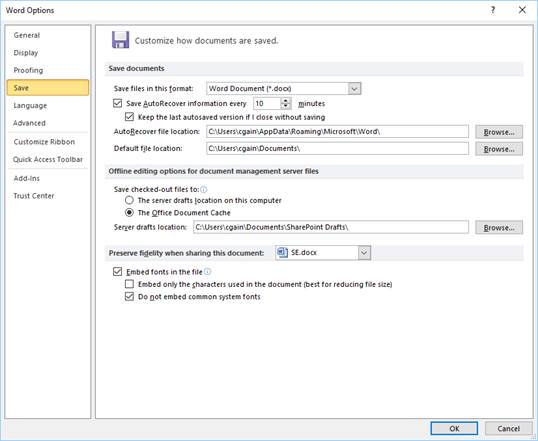The image size is (538, 441).
Task: Expand the SE.docx document dropdown
Action: 364,253
